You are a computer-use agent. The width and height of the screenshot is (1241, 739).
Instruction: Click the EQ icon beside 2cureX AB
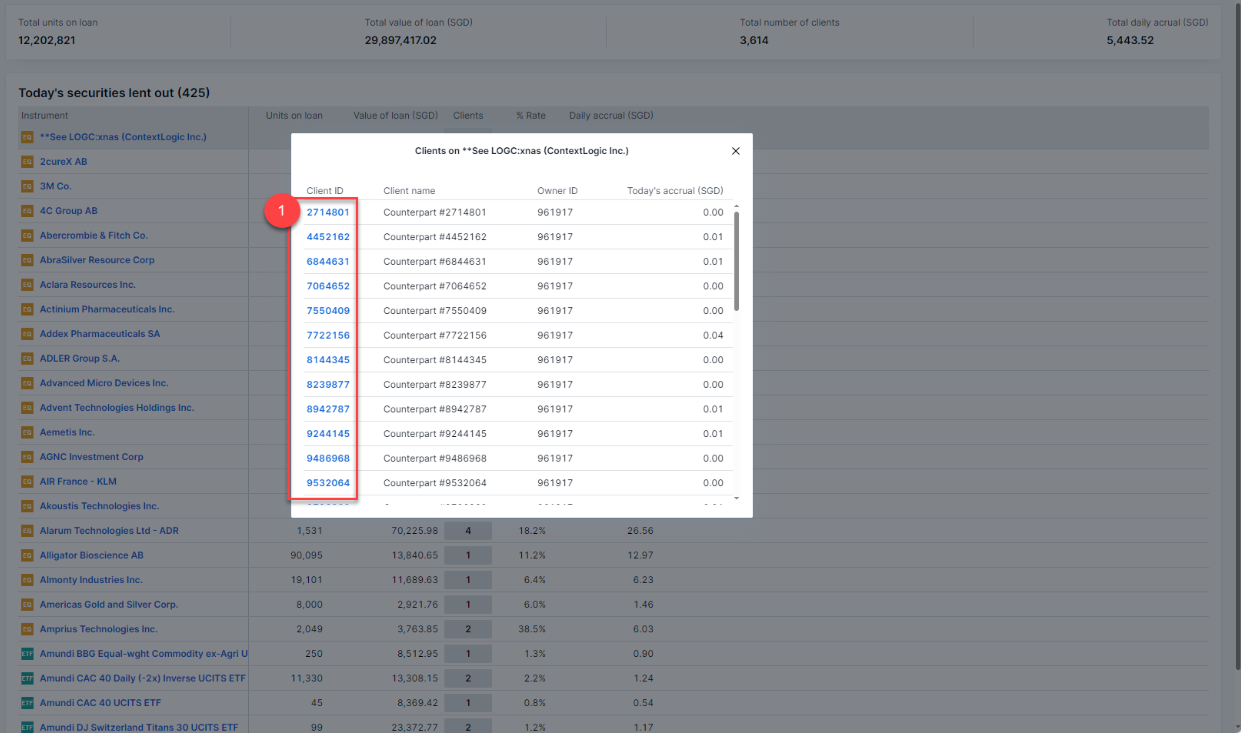pyautogui.click(x=27, y=161)
